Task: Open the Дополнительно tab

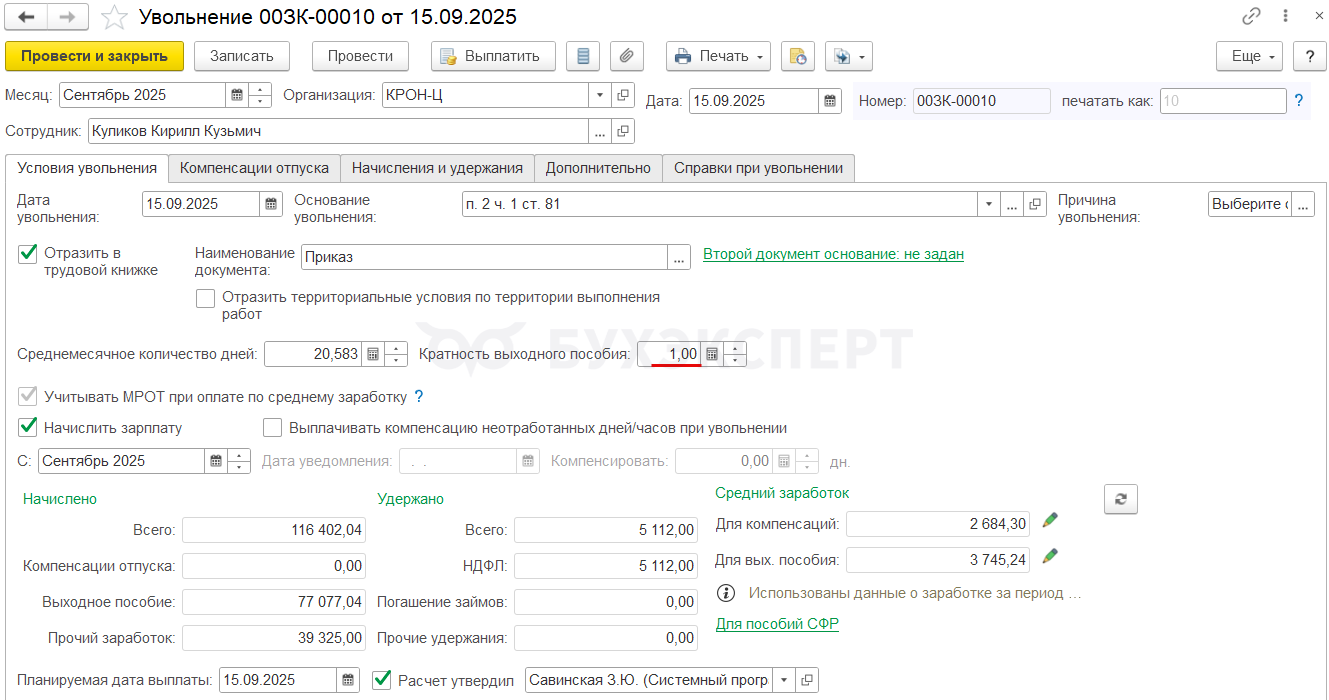Action: point(598,168)
